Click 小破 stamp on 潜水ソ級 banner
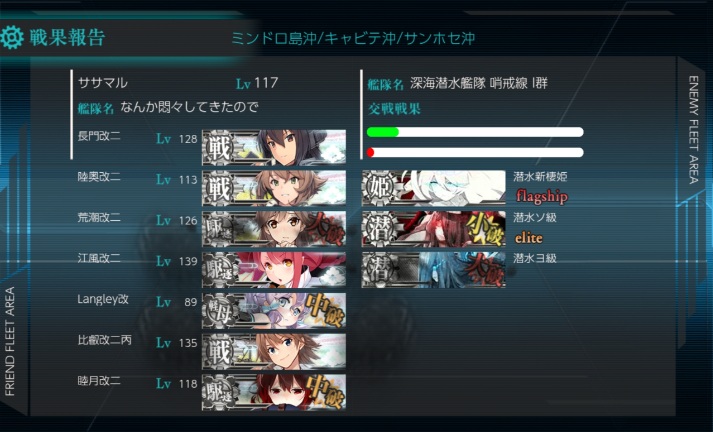 point(485,229)
